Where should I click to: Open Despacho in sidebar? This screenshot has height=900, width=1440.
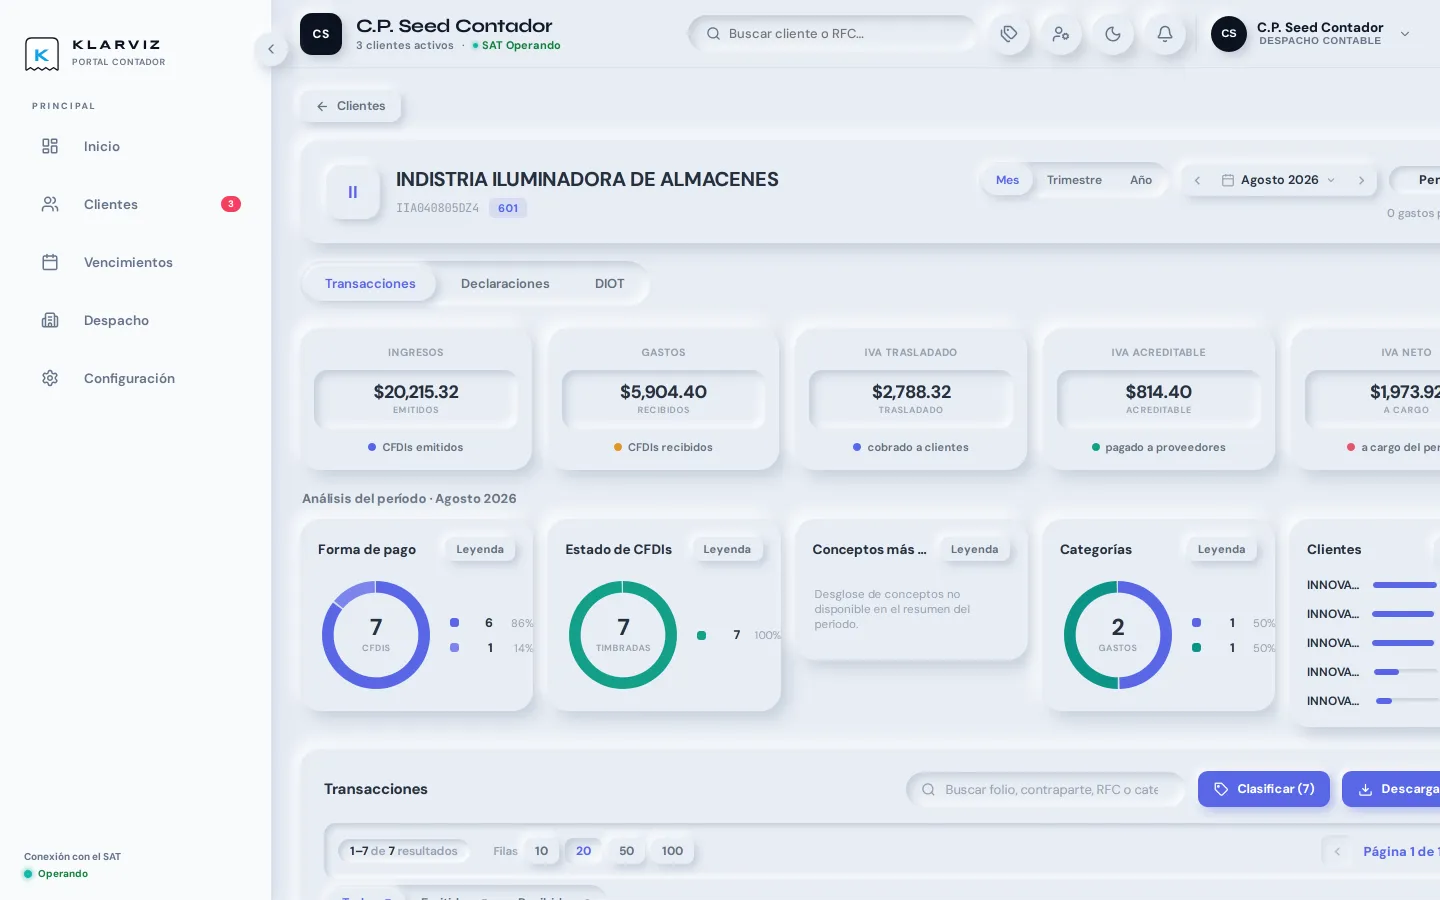[135, 321]
